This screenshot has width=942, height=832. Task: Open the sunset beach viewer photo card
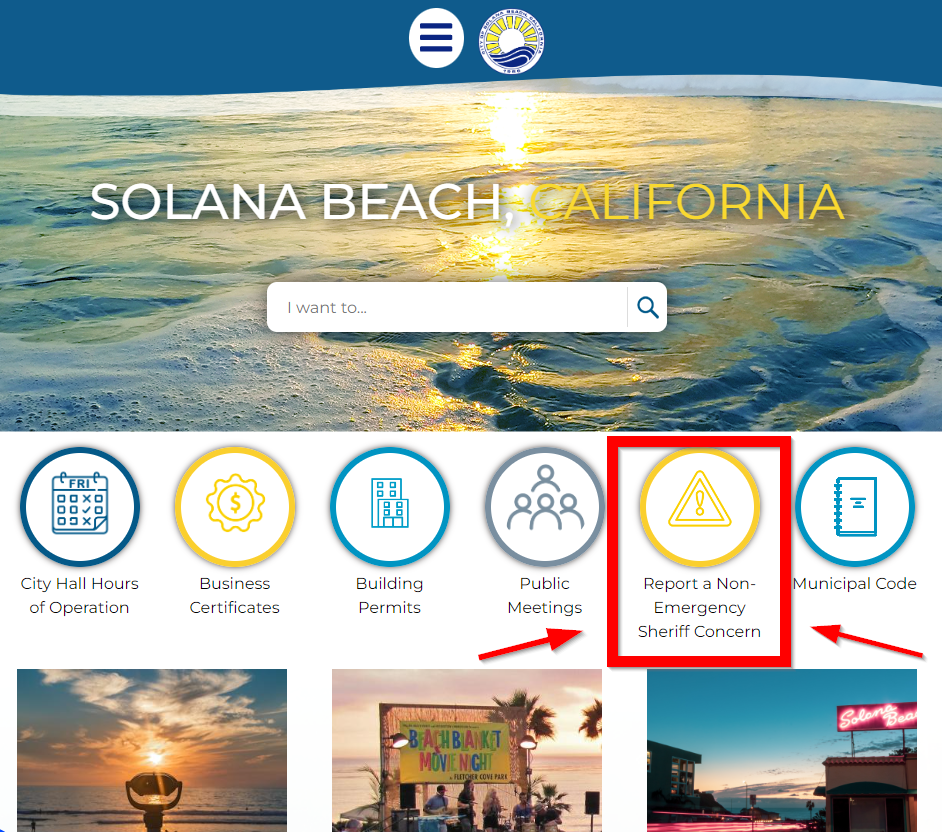[152, 750]
